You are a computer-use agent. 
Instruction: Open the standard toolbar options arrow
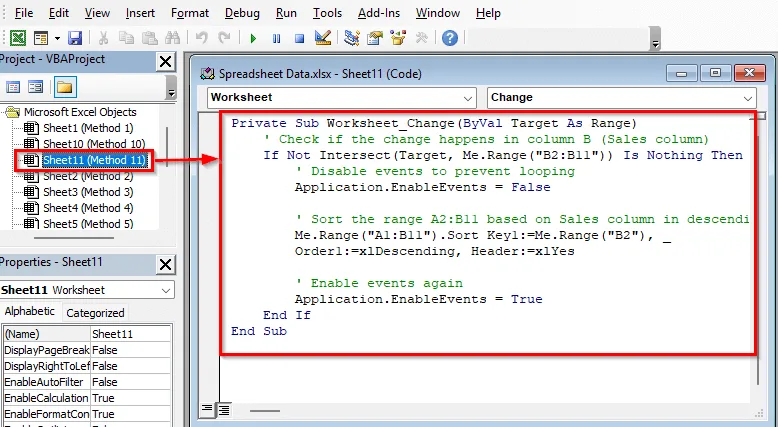click(655, 44)
